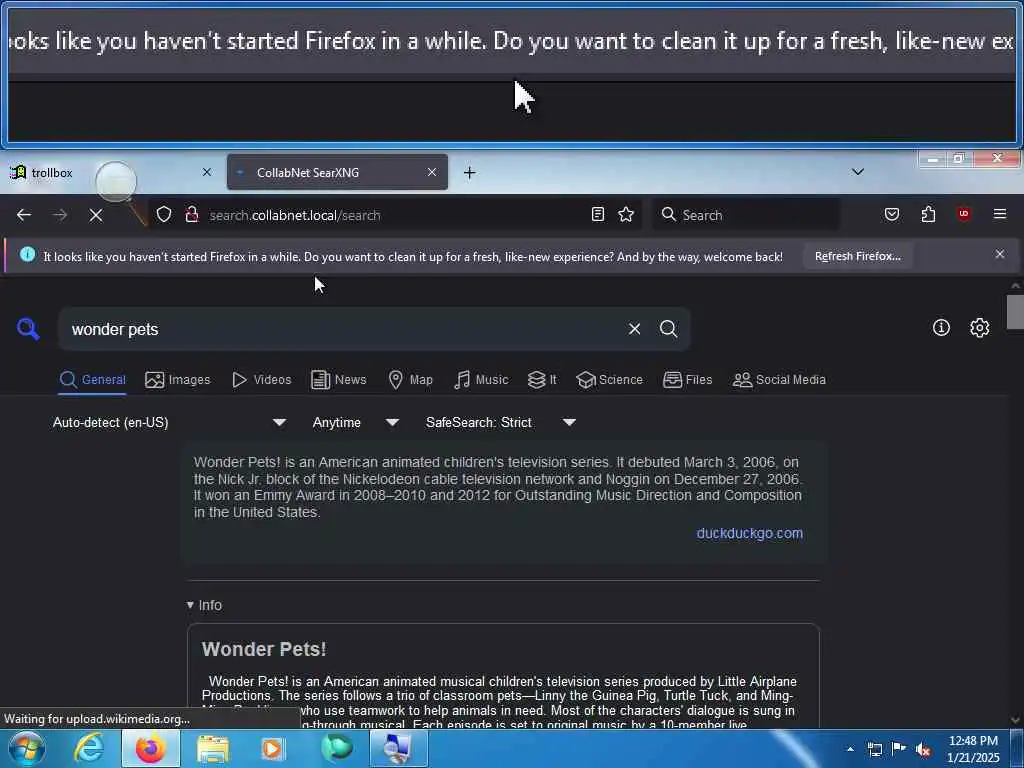
Task: Submit search with the magnifier button
Action: [x=668, y=328]
